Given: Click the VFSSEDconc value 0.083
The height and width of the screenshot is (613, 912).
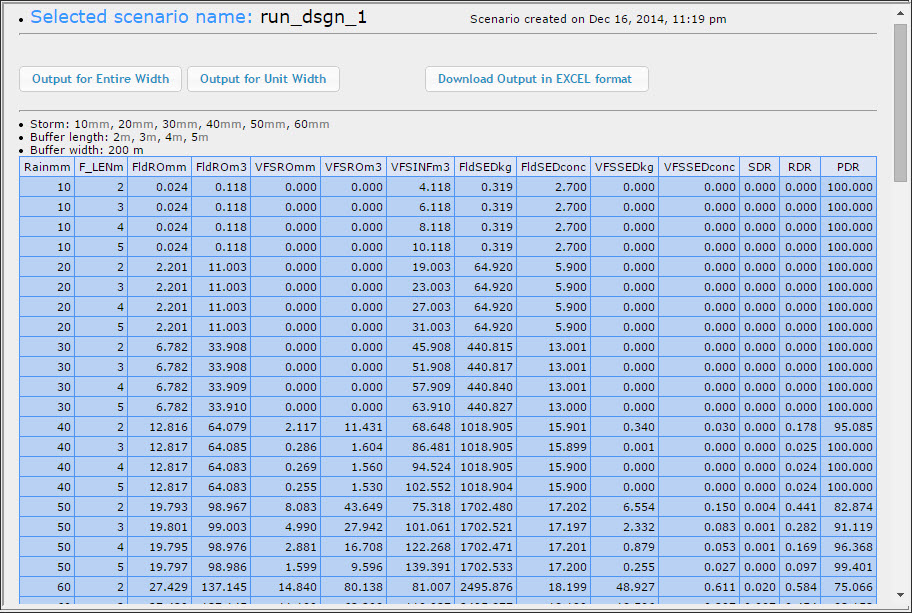Looking at the screenshot, I should pos(699,527).
